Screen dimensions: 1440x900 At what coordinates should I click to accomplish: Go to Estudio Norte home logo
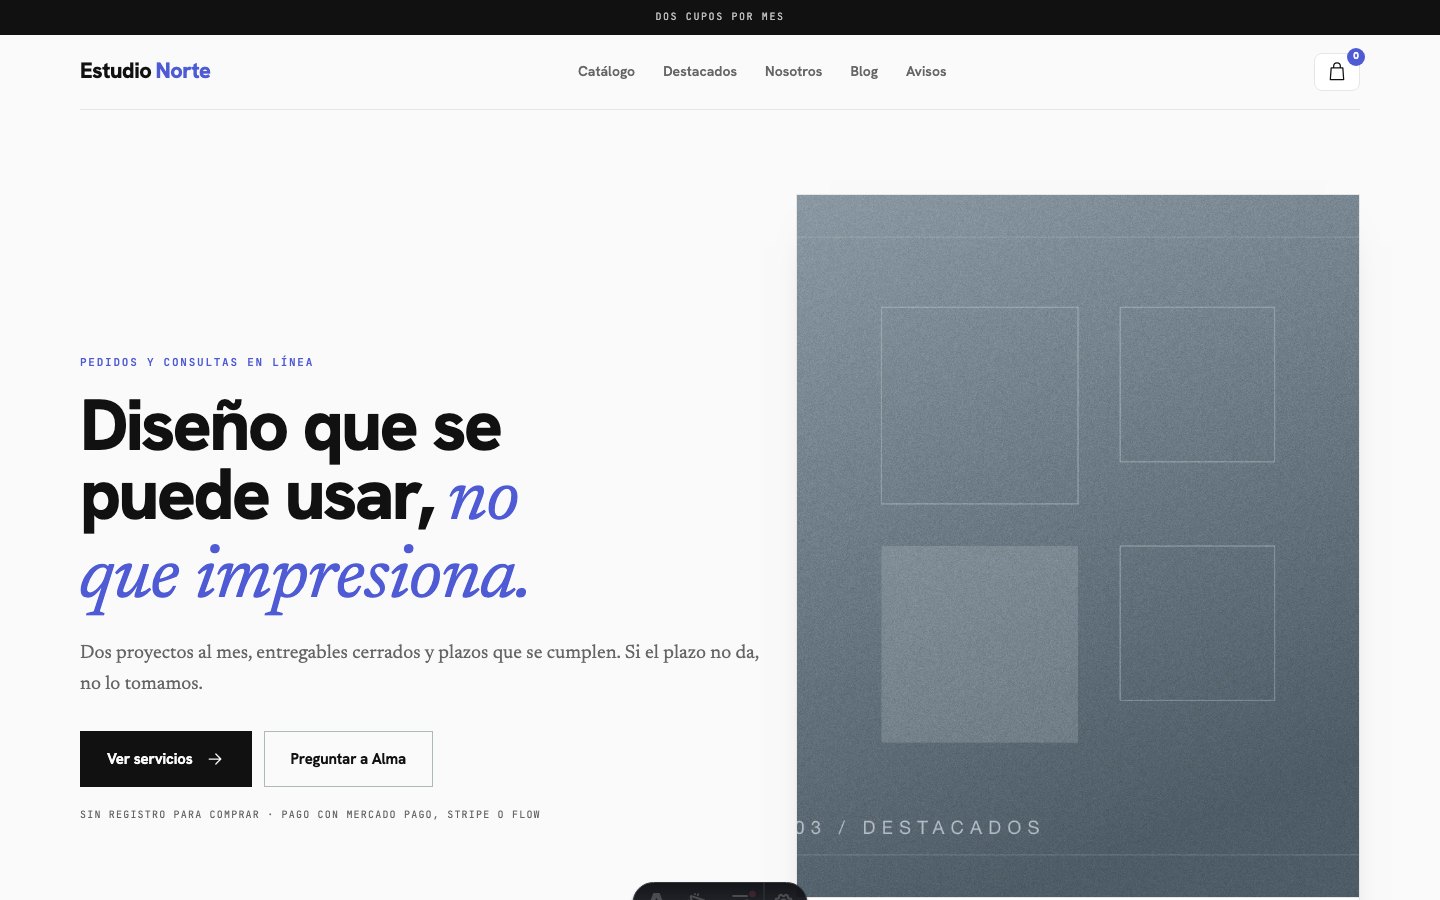click(145, 71)
